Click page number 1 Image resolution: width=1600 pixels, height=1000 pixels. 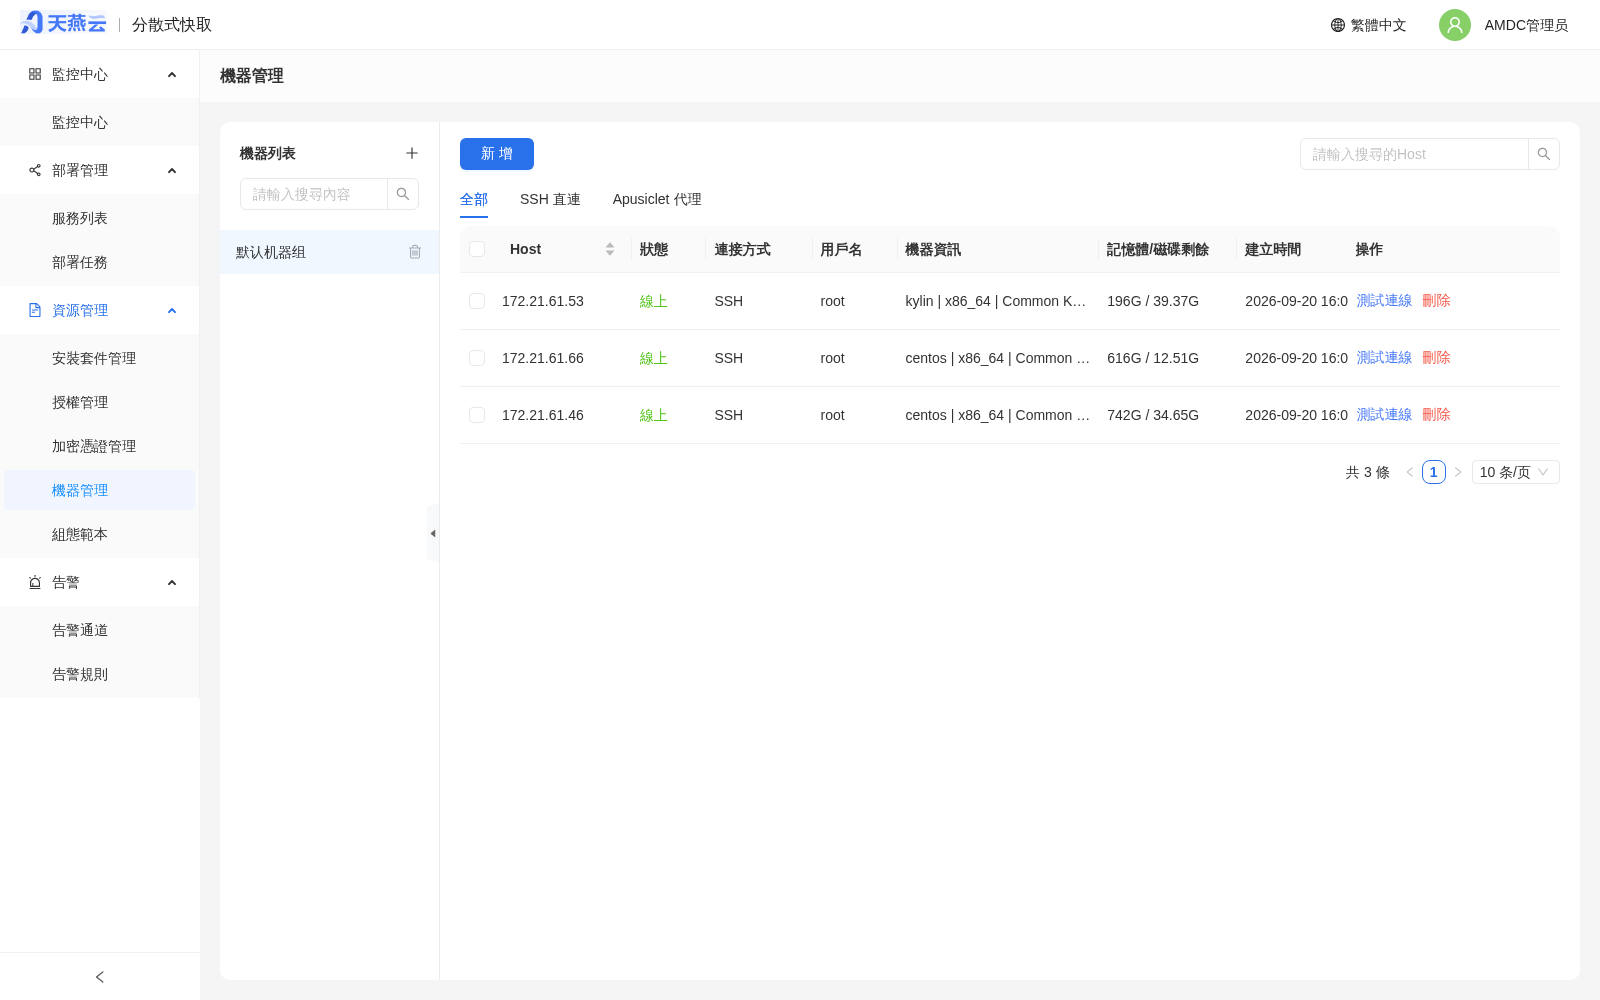1434,472
